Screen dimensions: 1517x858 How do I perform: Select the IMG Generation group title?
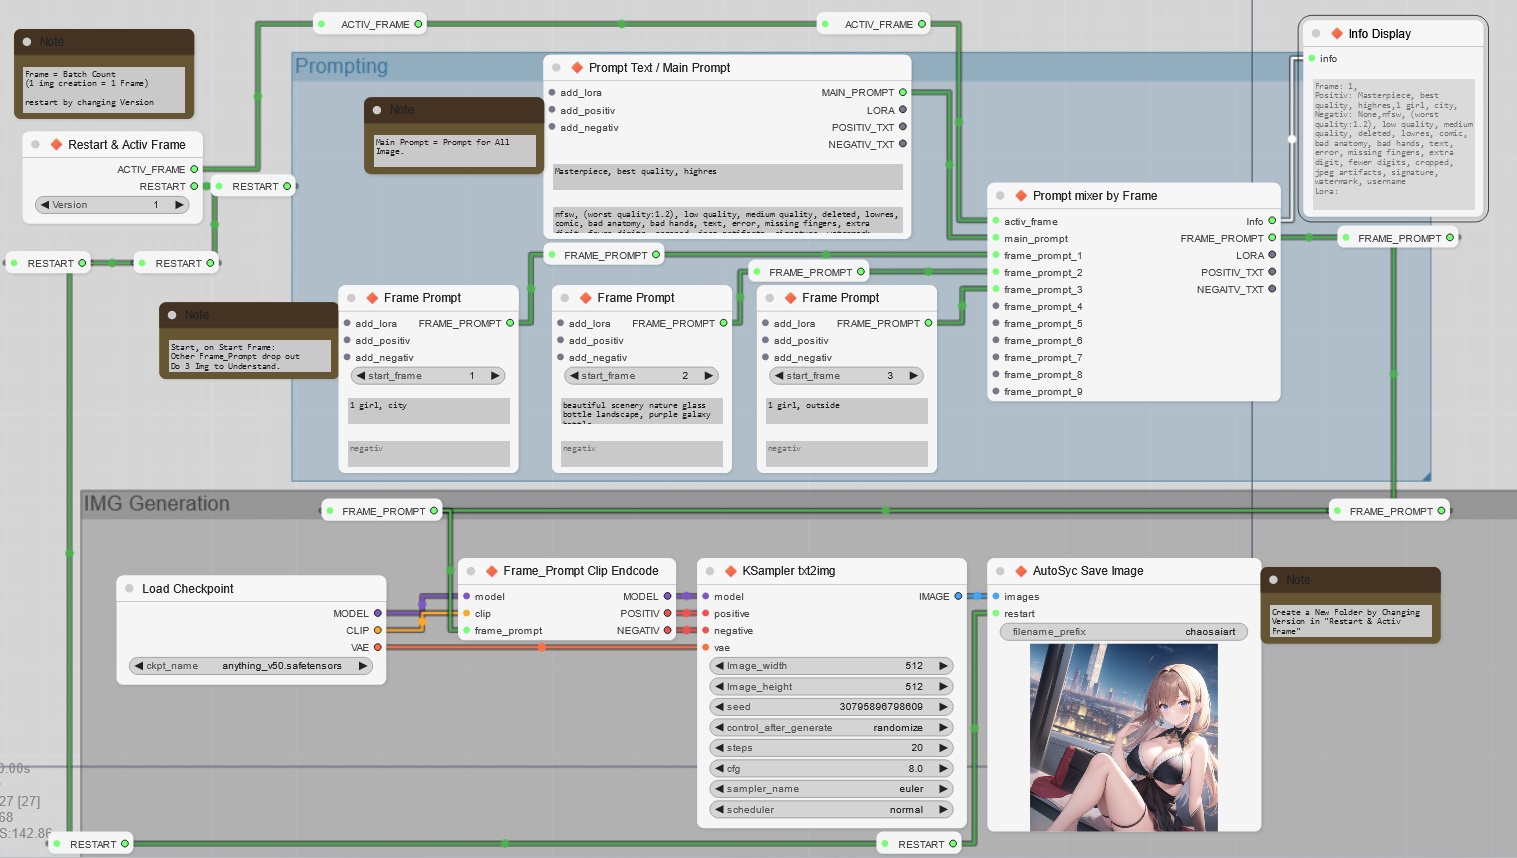point(157,504)
